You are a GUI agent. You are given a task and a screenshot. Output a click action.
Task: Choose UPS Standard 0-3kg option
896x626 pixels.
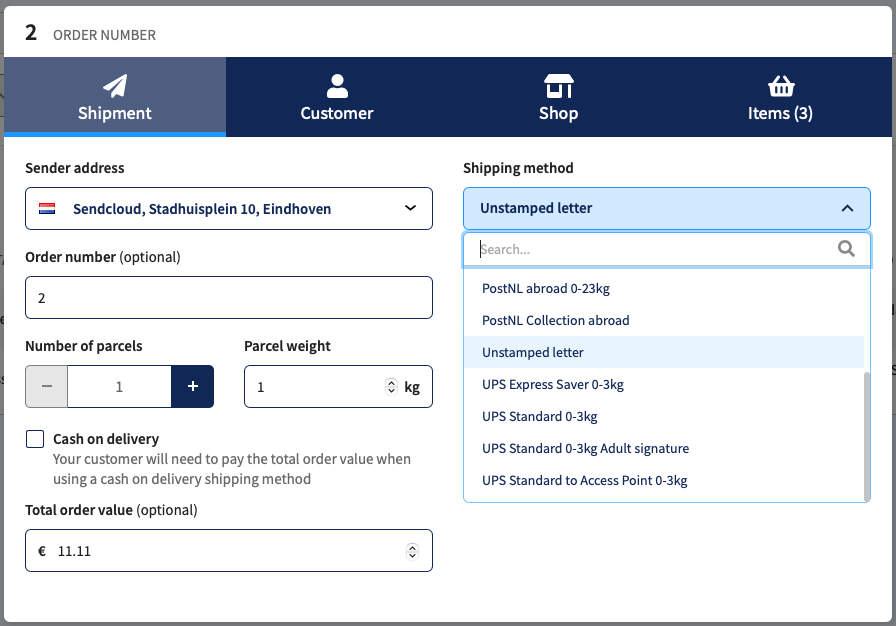tap(664, 416)
